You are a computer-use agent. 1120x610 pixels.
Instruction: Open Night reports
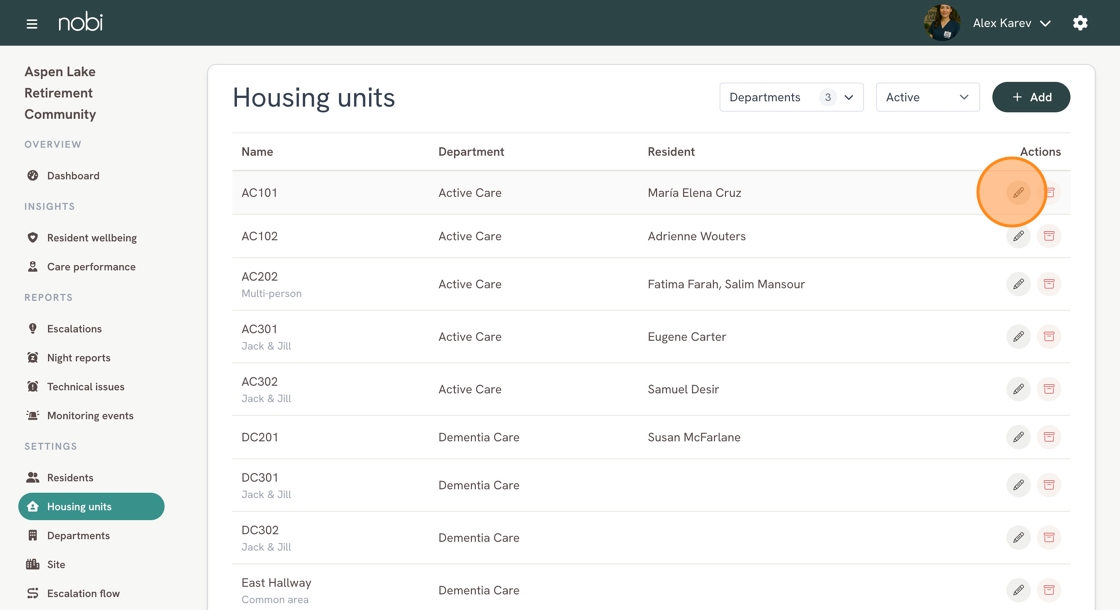coord(91,358)
